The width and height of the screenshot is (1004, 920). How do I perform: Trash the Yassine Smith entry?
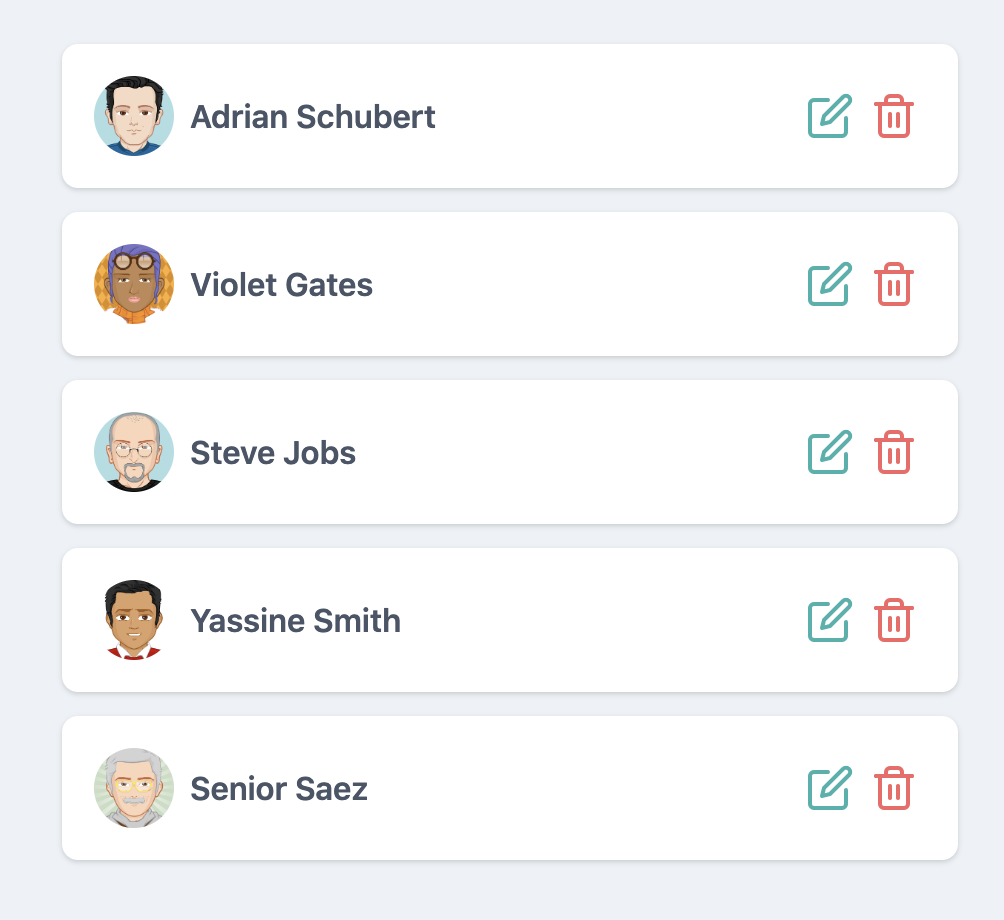pyautogui.click(x=894, y=620)
